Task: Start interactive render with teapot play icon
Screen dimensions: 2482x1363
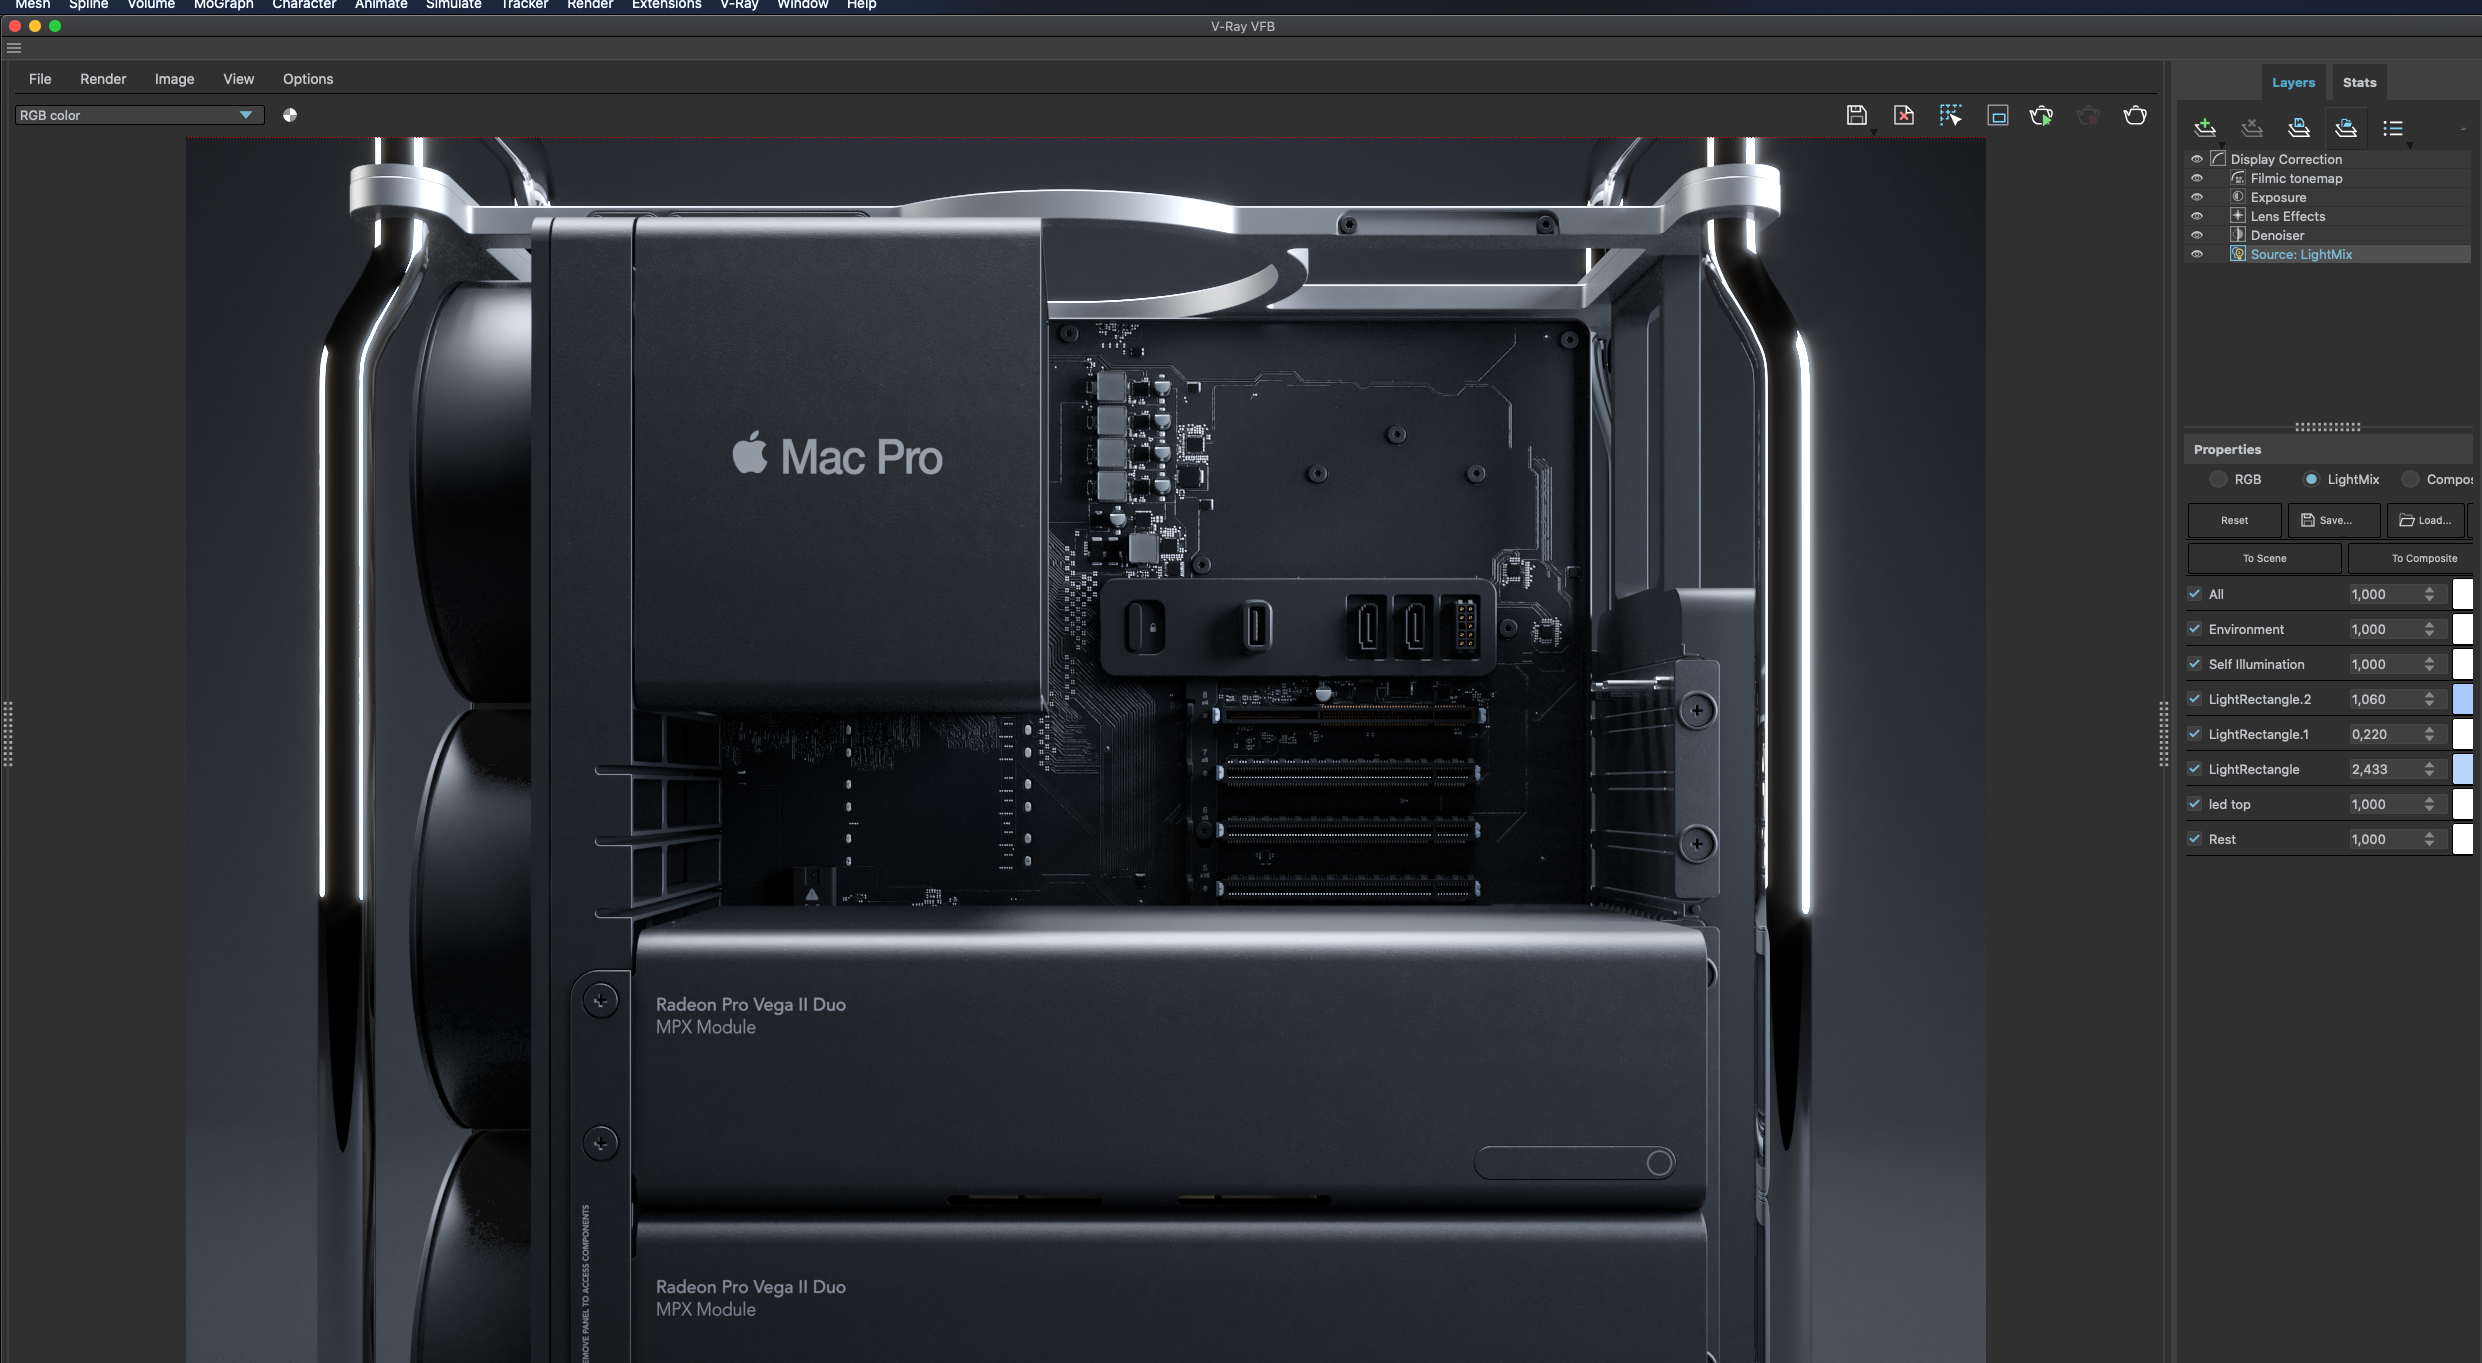Action: 2041,115
